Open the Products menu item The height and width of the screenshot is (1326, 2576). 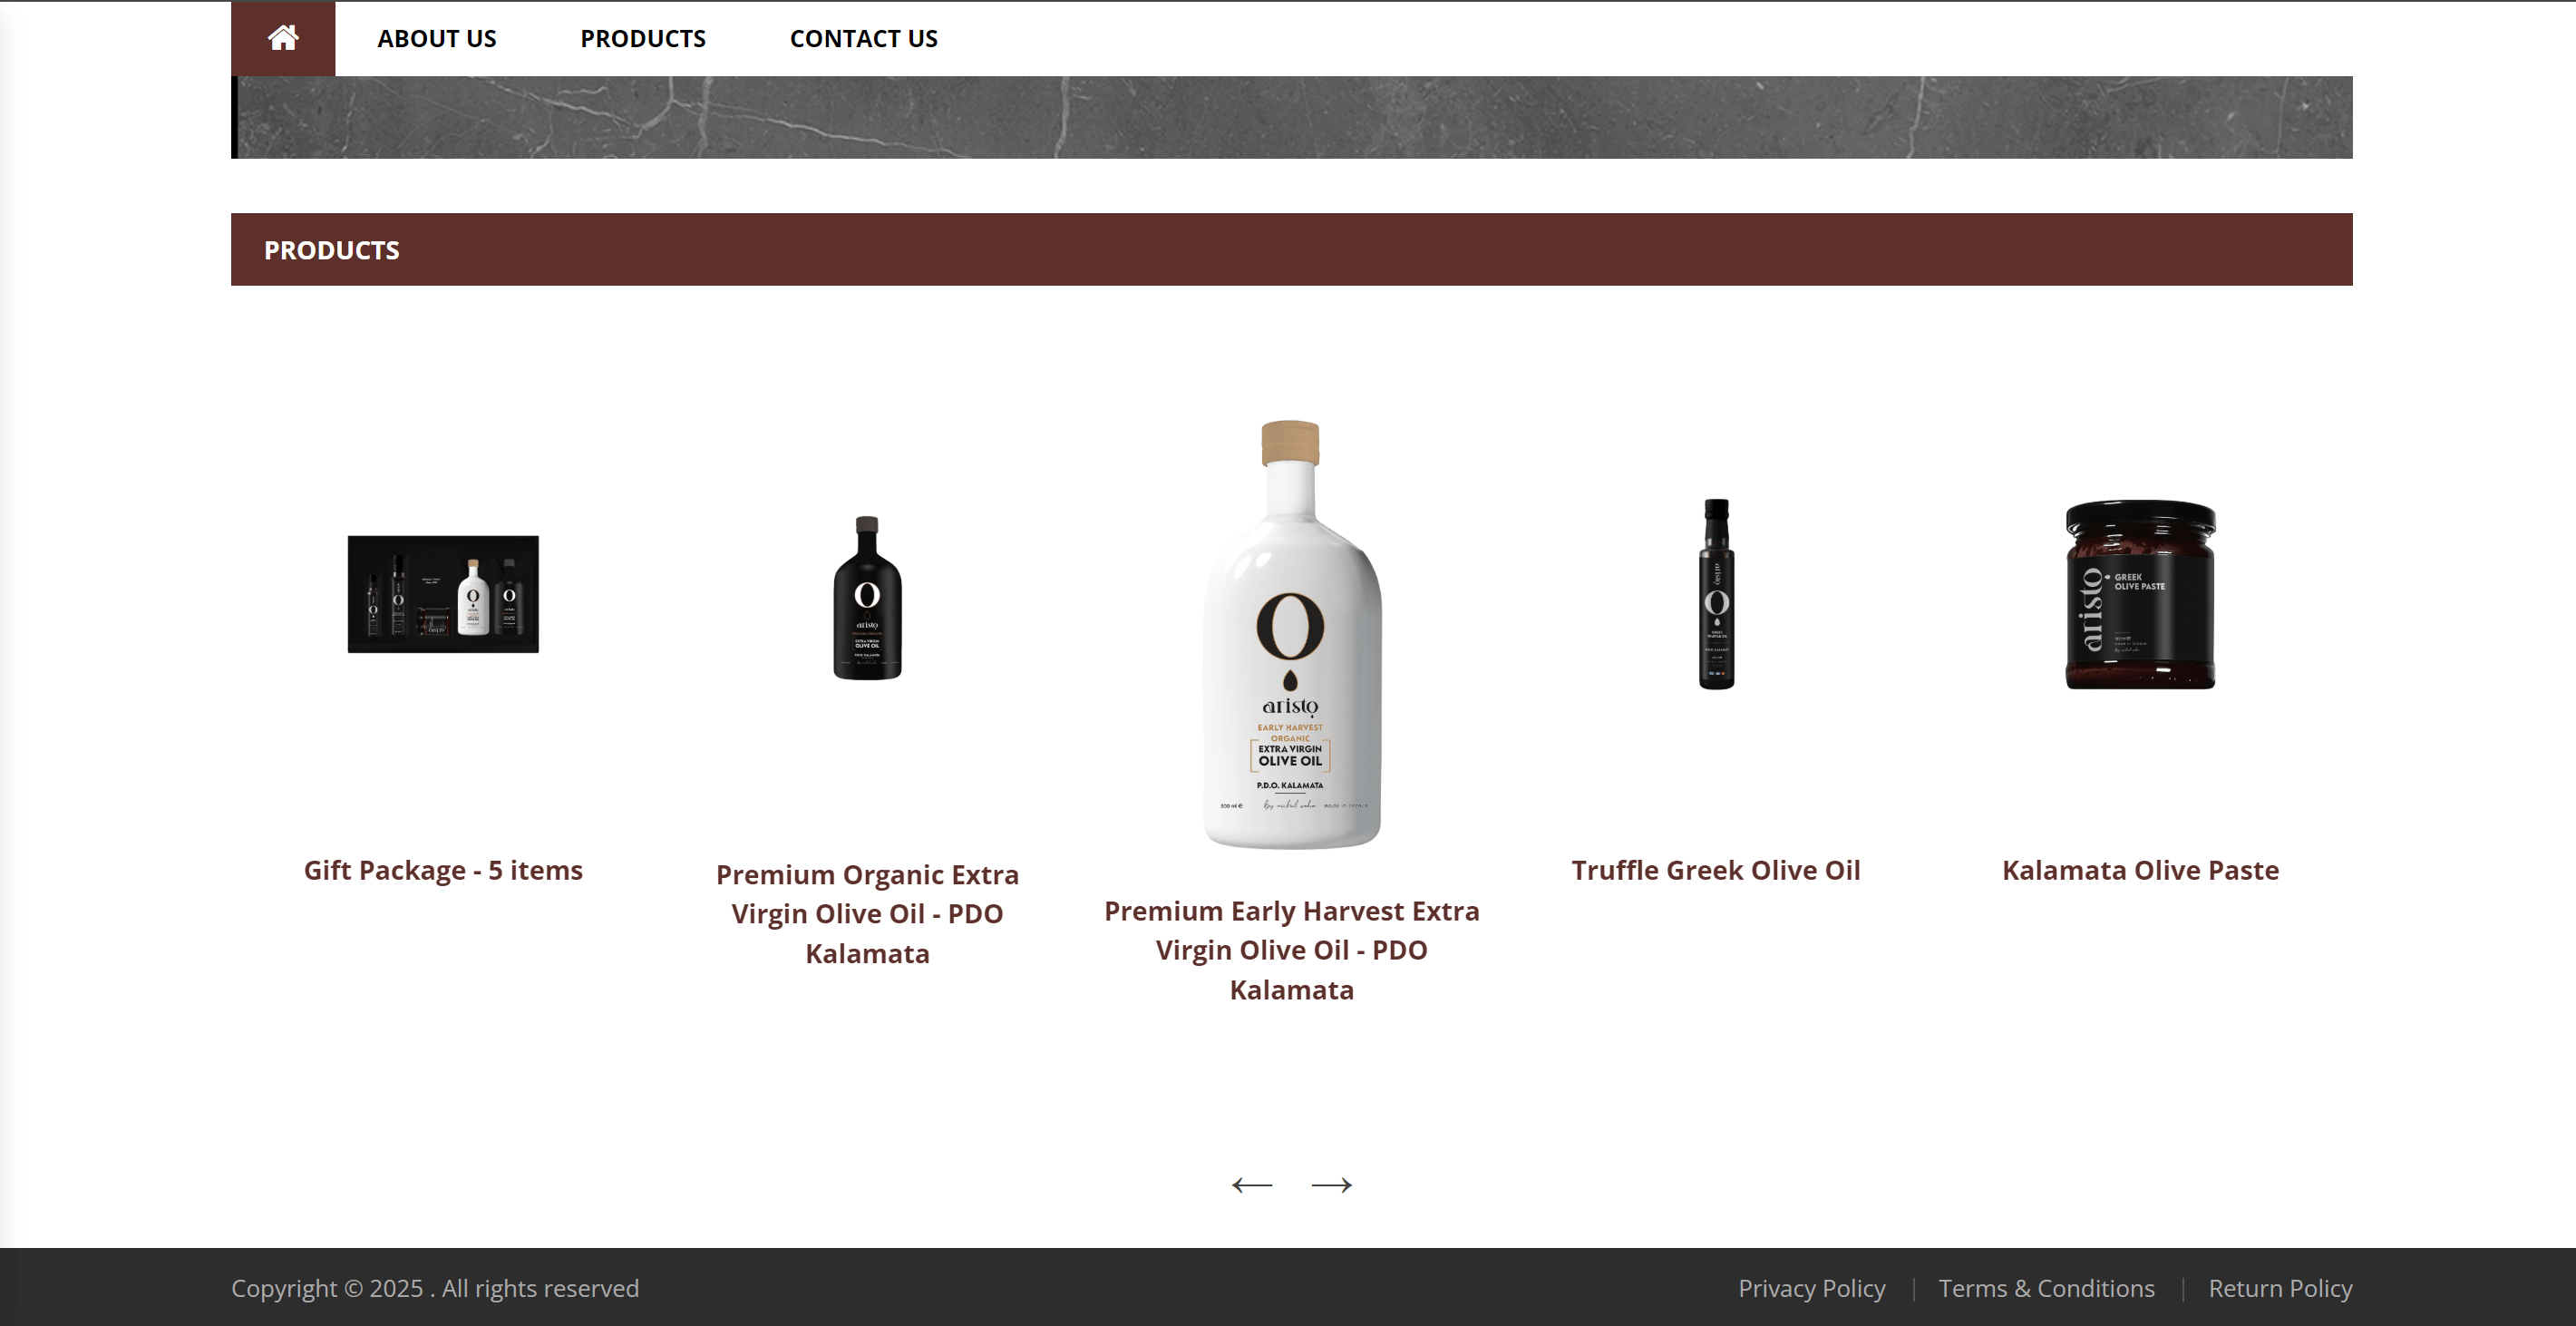pyautogui.click(x=643, y=38)
